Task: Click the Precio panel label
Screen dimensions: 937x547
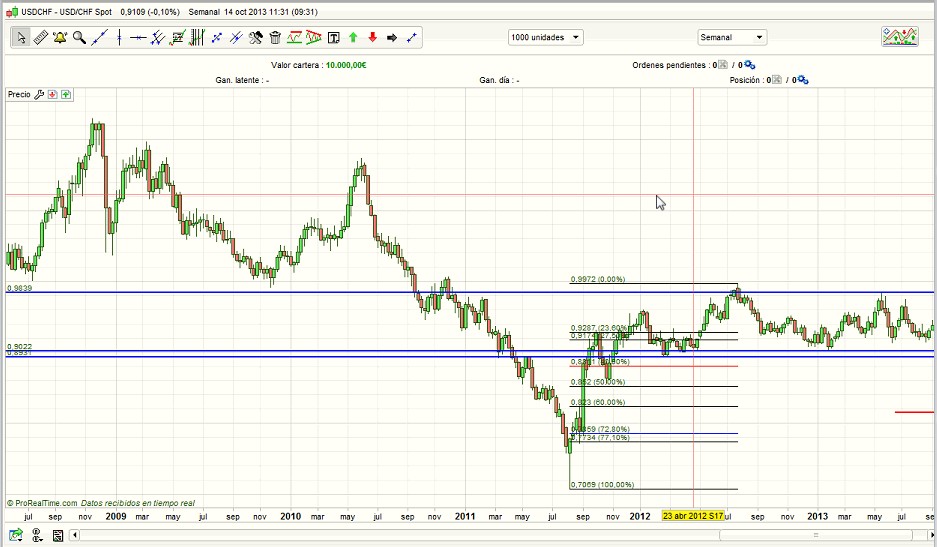Action: pos(19,94)
